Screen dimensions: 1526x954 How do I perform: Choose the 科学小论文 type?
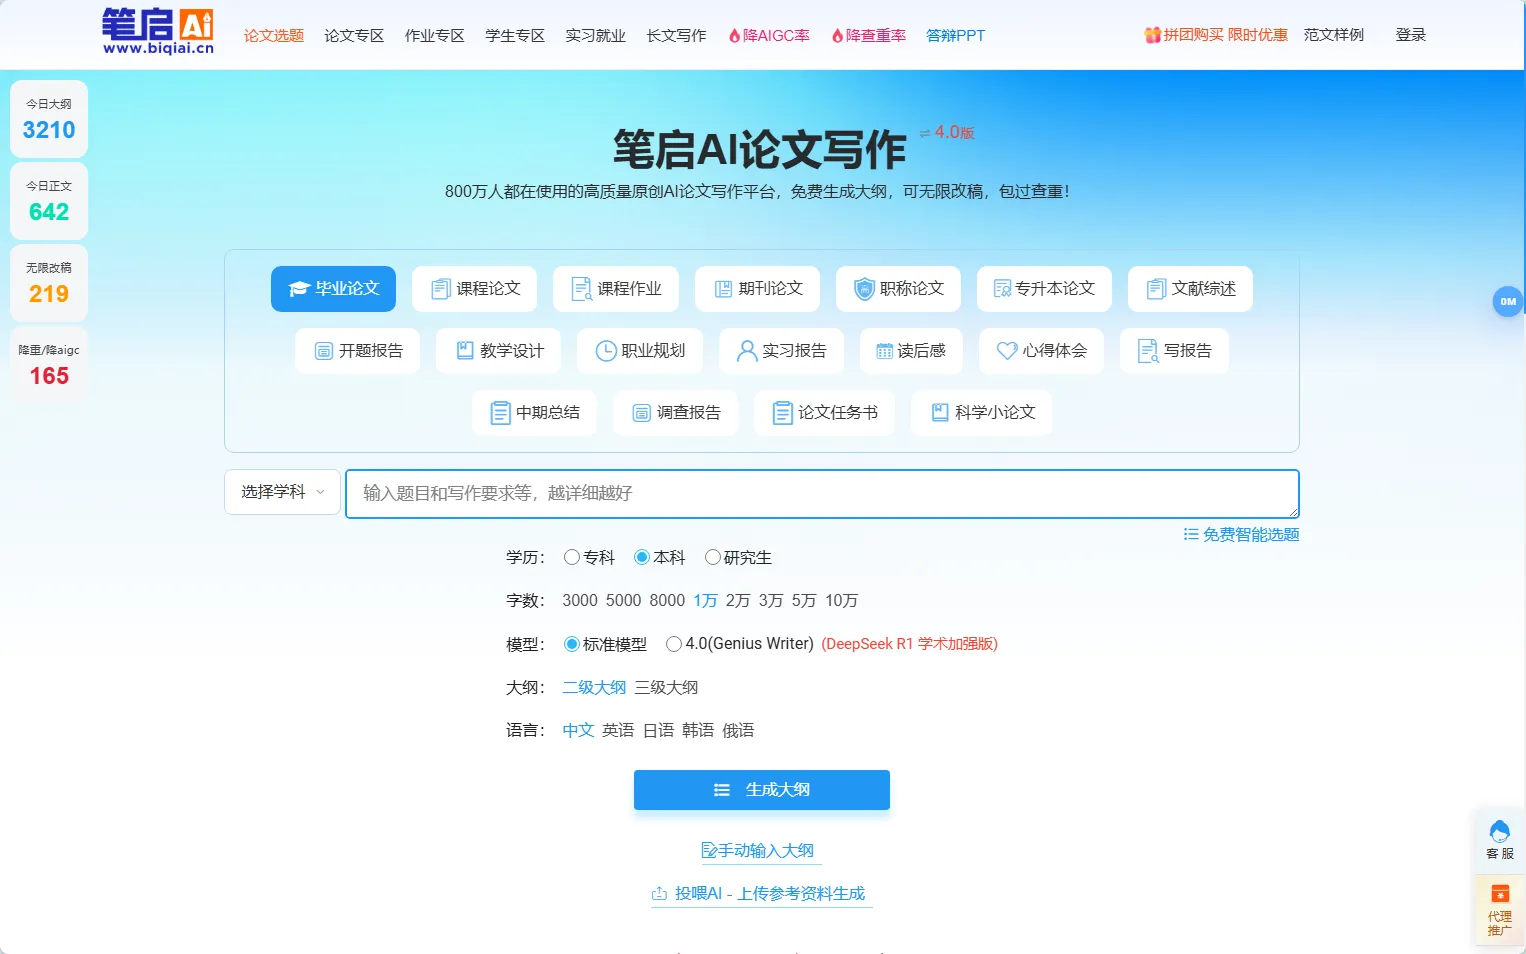tap(982, 413)
